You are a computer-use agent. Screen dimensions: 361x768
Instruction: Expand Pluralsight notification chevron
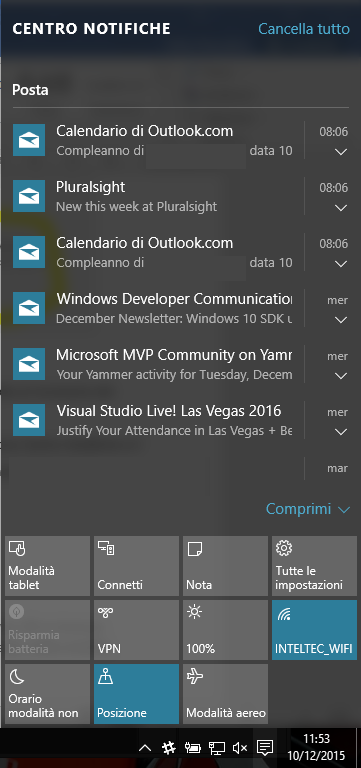pyautogui.click(x=340, y=208)
